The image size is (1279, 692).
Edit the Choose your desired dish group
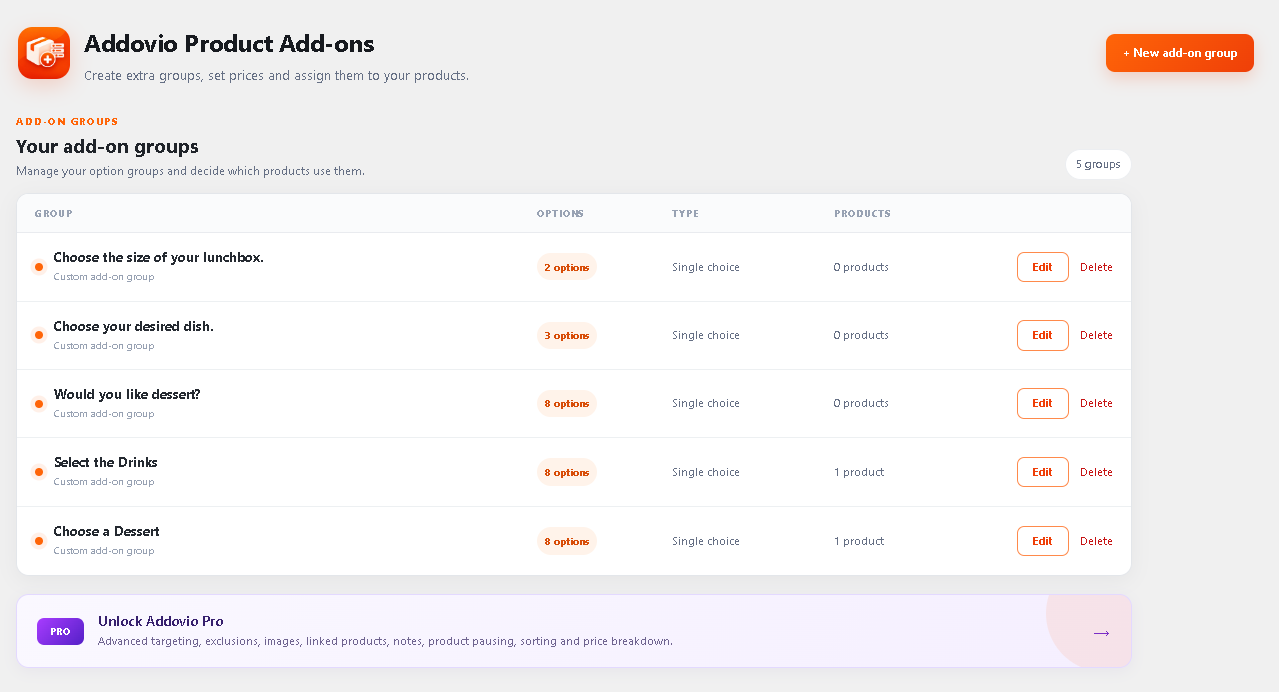click(1042, 335)
